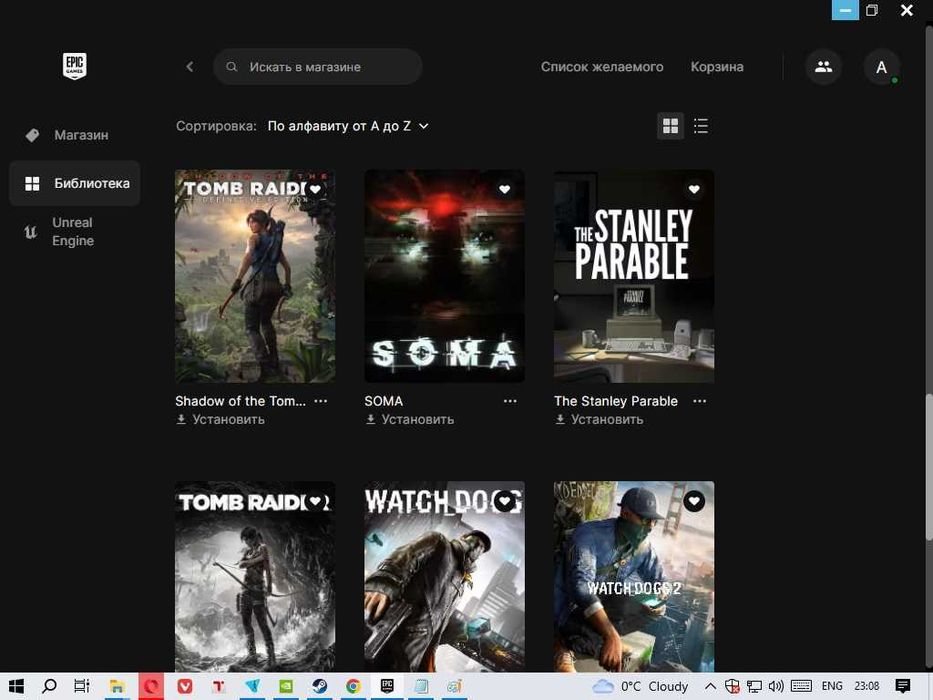Show hidden system tray icons
Screen dimensions: 933x700
pos(710,686)
